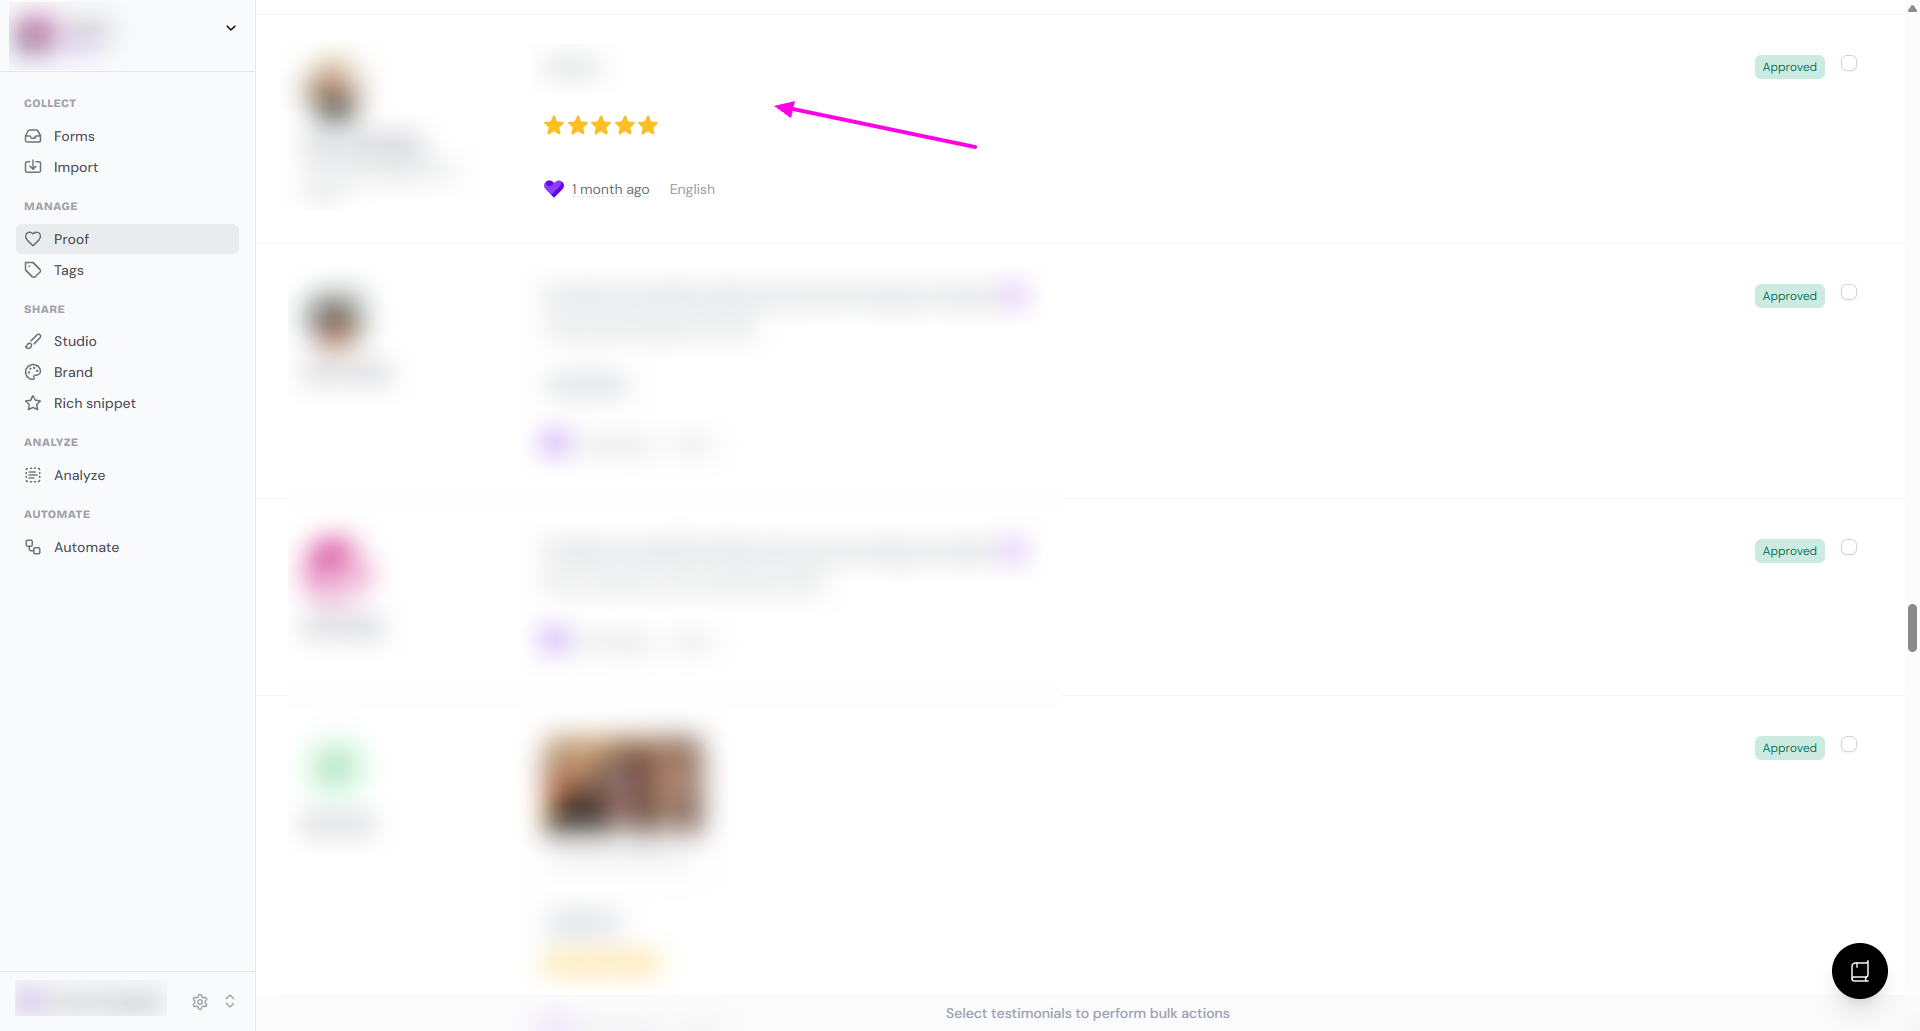Open the Forms inbox icon
The height and width of the screenshot is (1031, 1920).
[33, 136]
